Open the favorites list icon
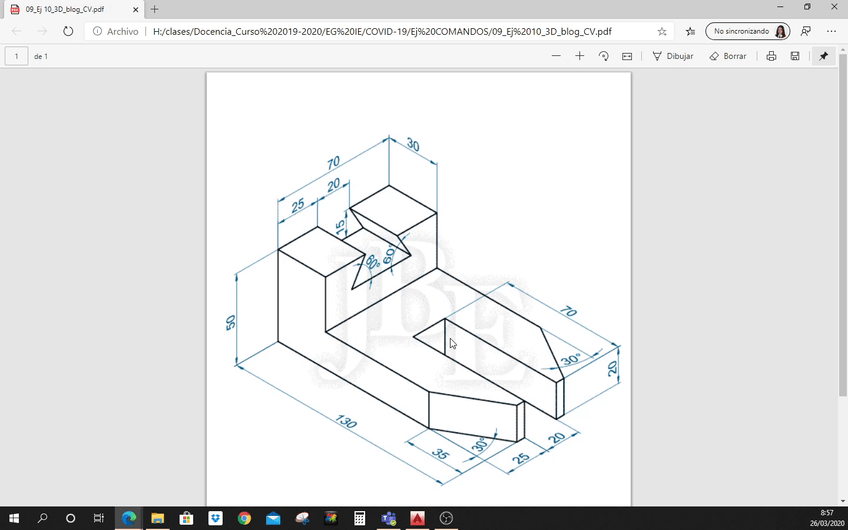Screen dimensions: 848x530 pyautogui.click(x=690, y=31)
